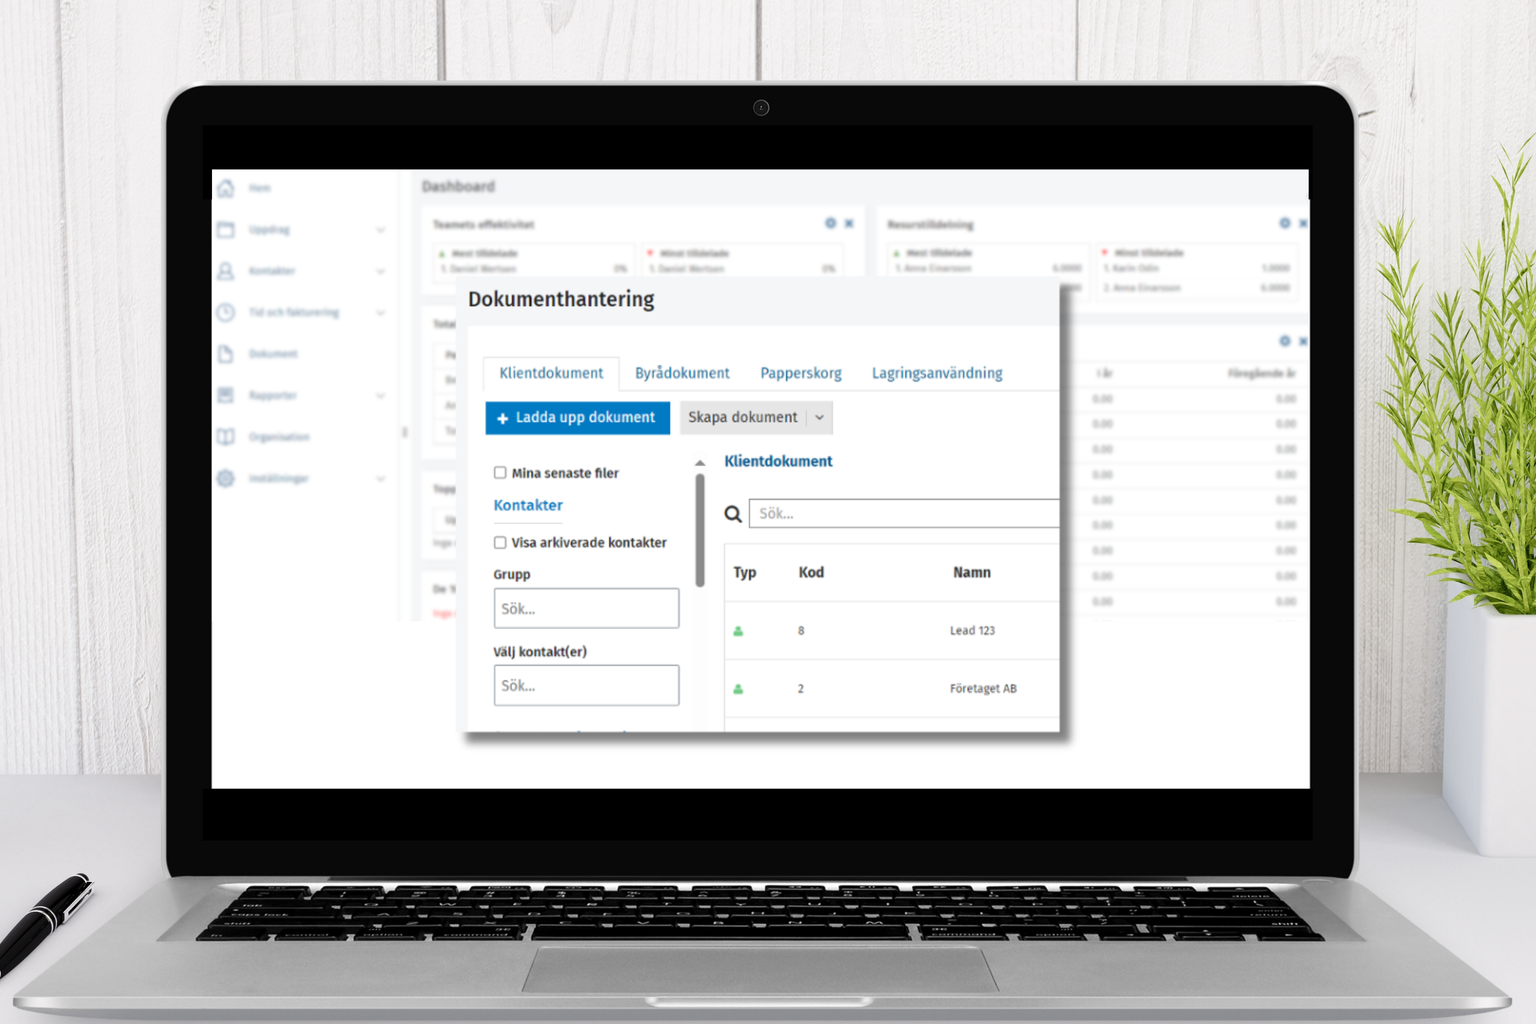Click the Inställningar gear icon in sidebar
The height and width of the screenshot is (1024, 1536).
tap(226, 478)
